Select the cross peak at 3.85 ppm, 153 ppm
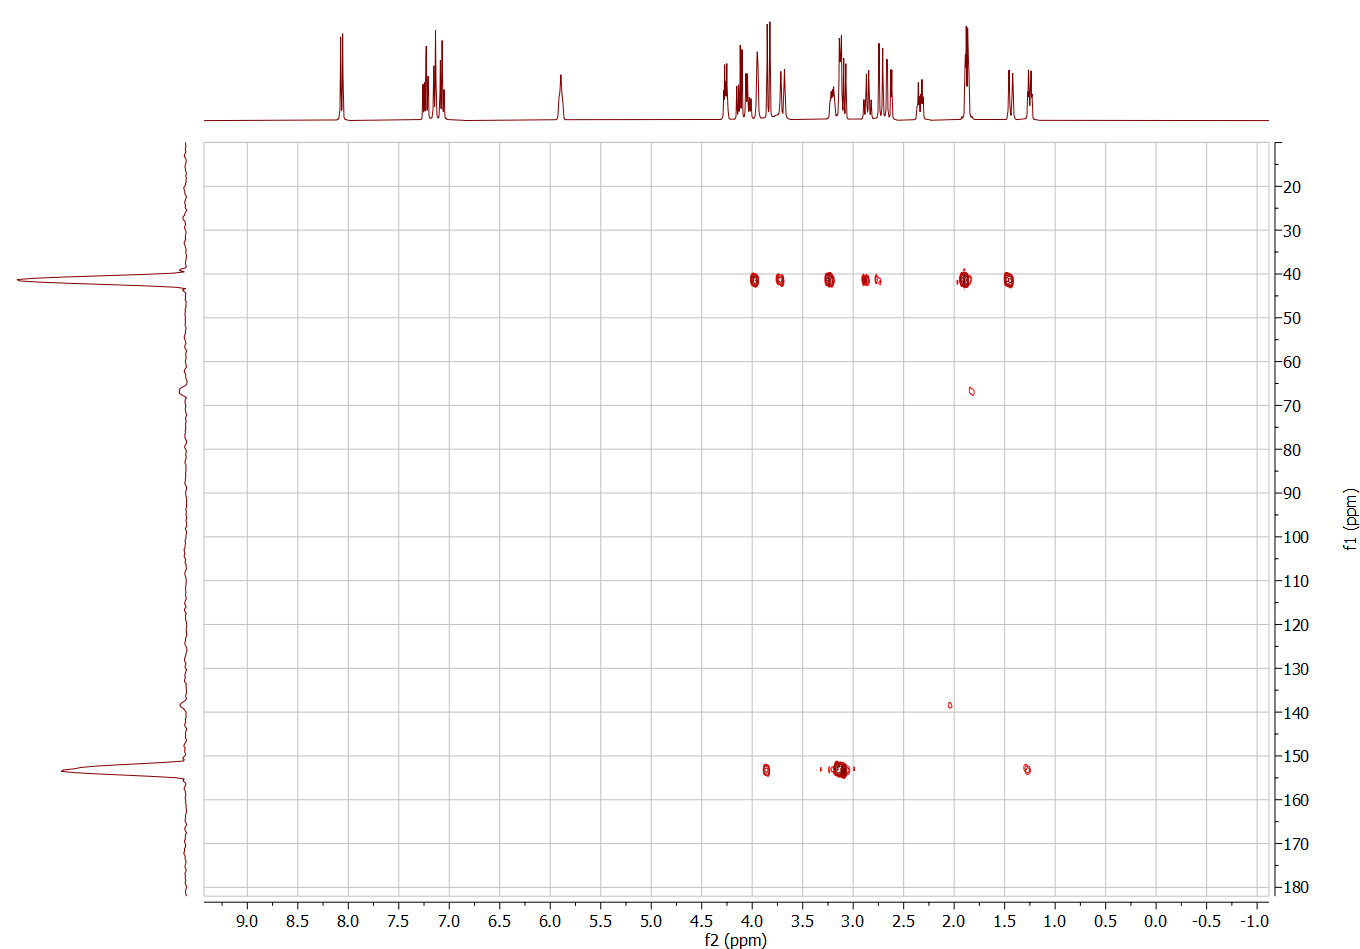Viewport: 1360px width, 949px height. 766,770
